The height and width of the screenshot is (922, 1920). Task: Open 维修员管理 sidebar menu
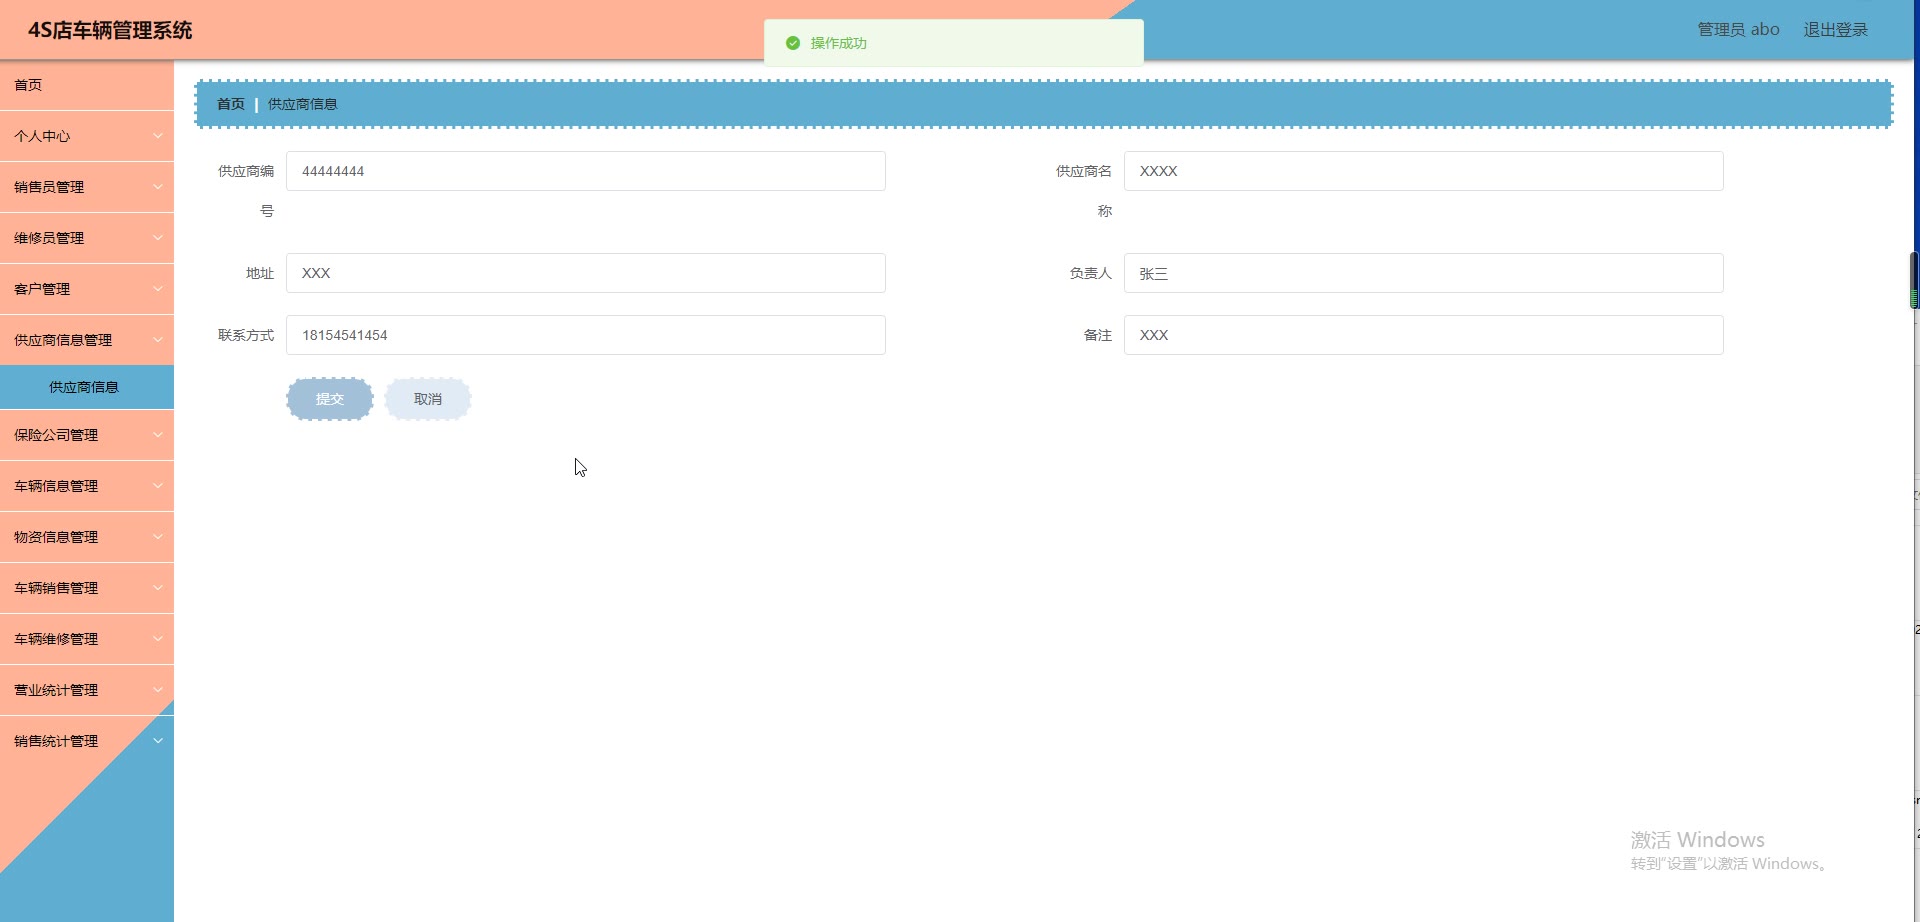pos(87,238)
